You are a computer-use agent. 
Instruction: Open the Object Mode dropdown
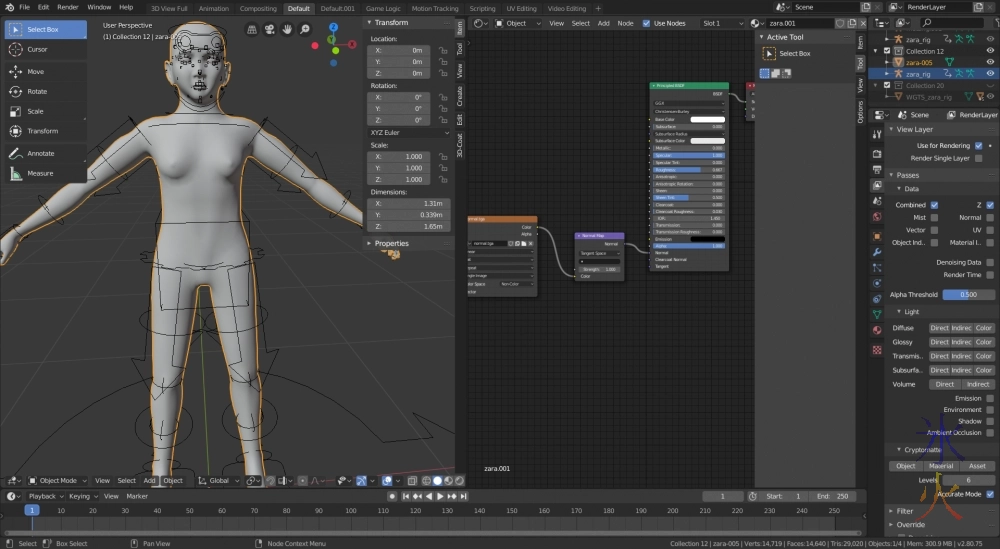coord(58,481)
